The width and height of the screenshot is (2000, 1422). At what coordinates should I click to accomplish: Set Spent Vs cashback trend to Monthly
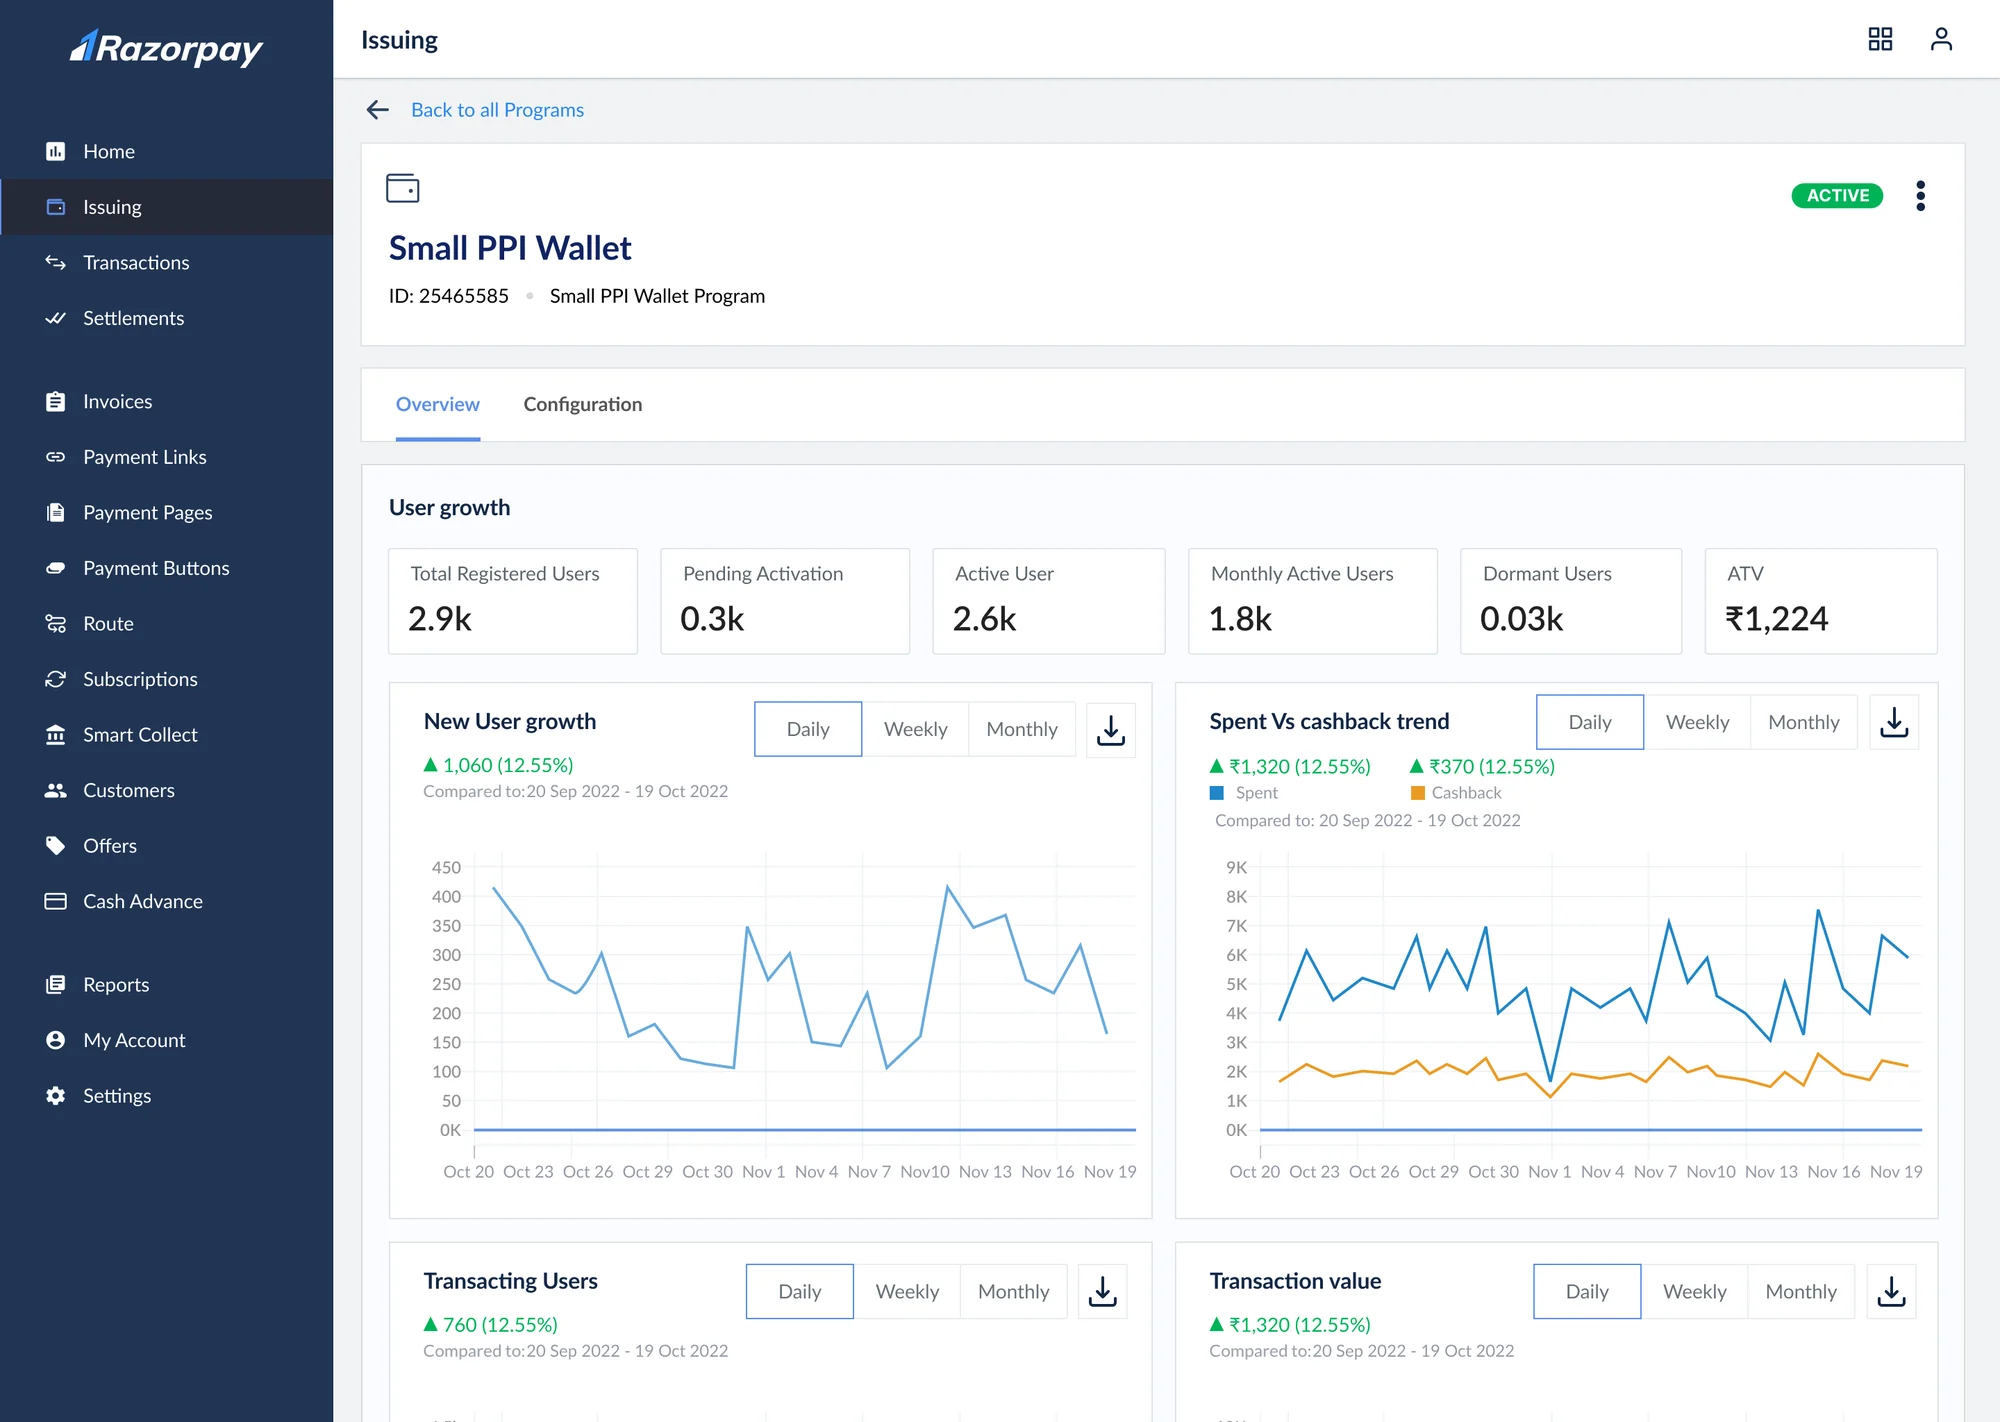[x=1803, y=723]
